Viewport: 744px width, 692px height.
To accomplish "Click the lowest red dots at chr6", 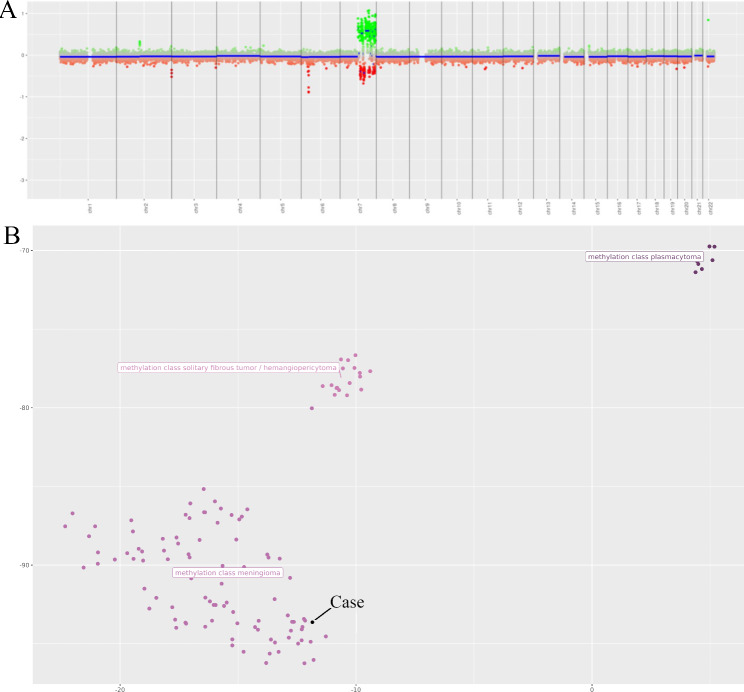I will pyautogui.click(x=308, y=90).
